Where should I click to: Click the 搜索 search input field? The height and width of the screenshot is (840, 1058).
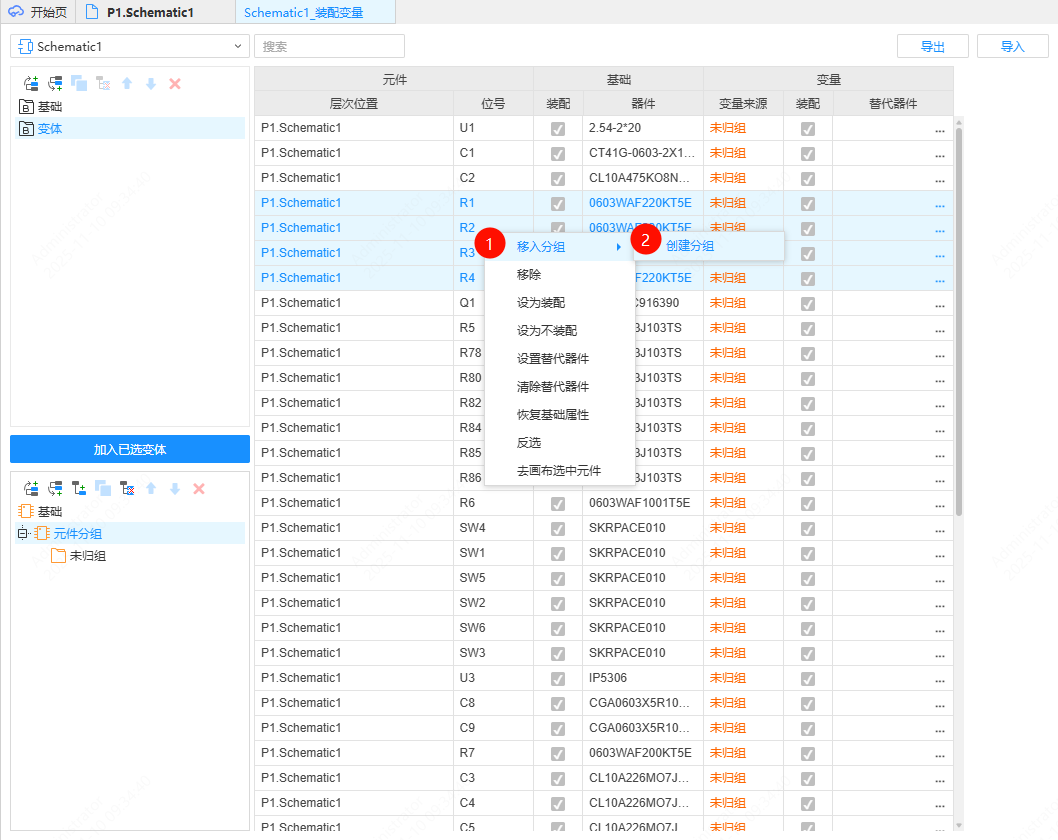pyautogui.click(x=330, y=46)
